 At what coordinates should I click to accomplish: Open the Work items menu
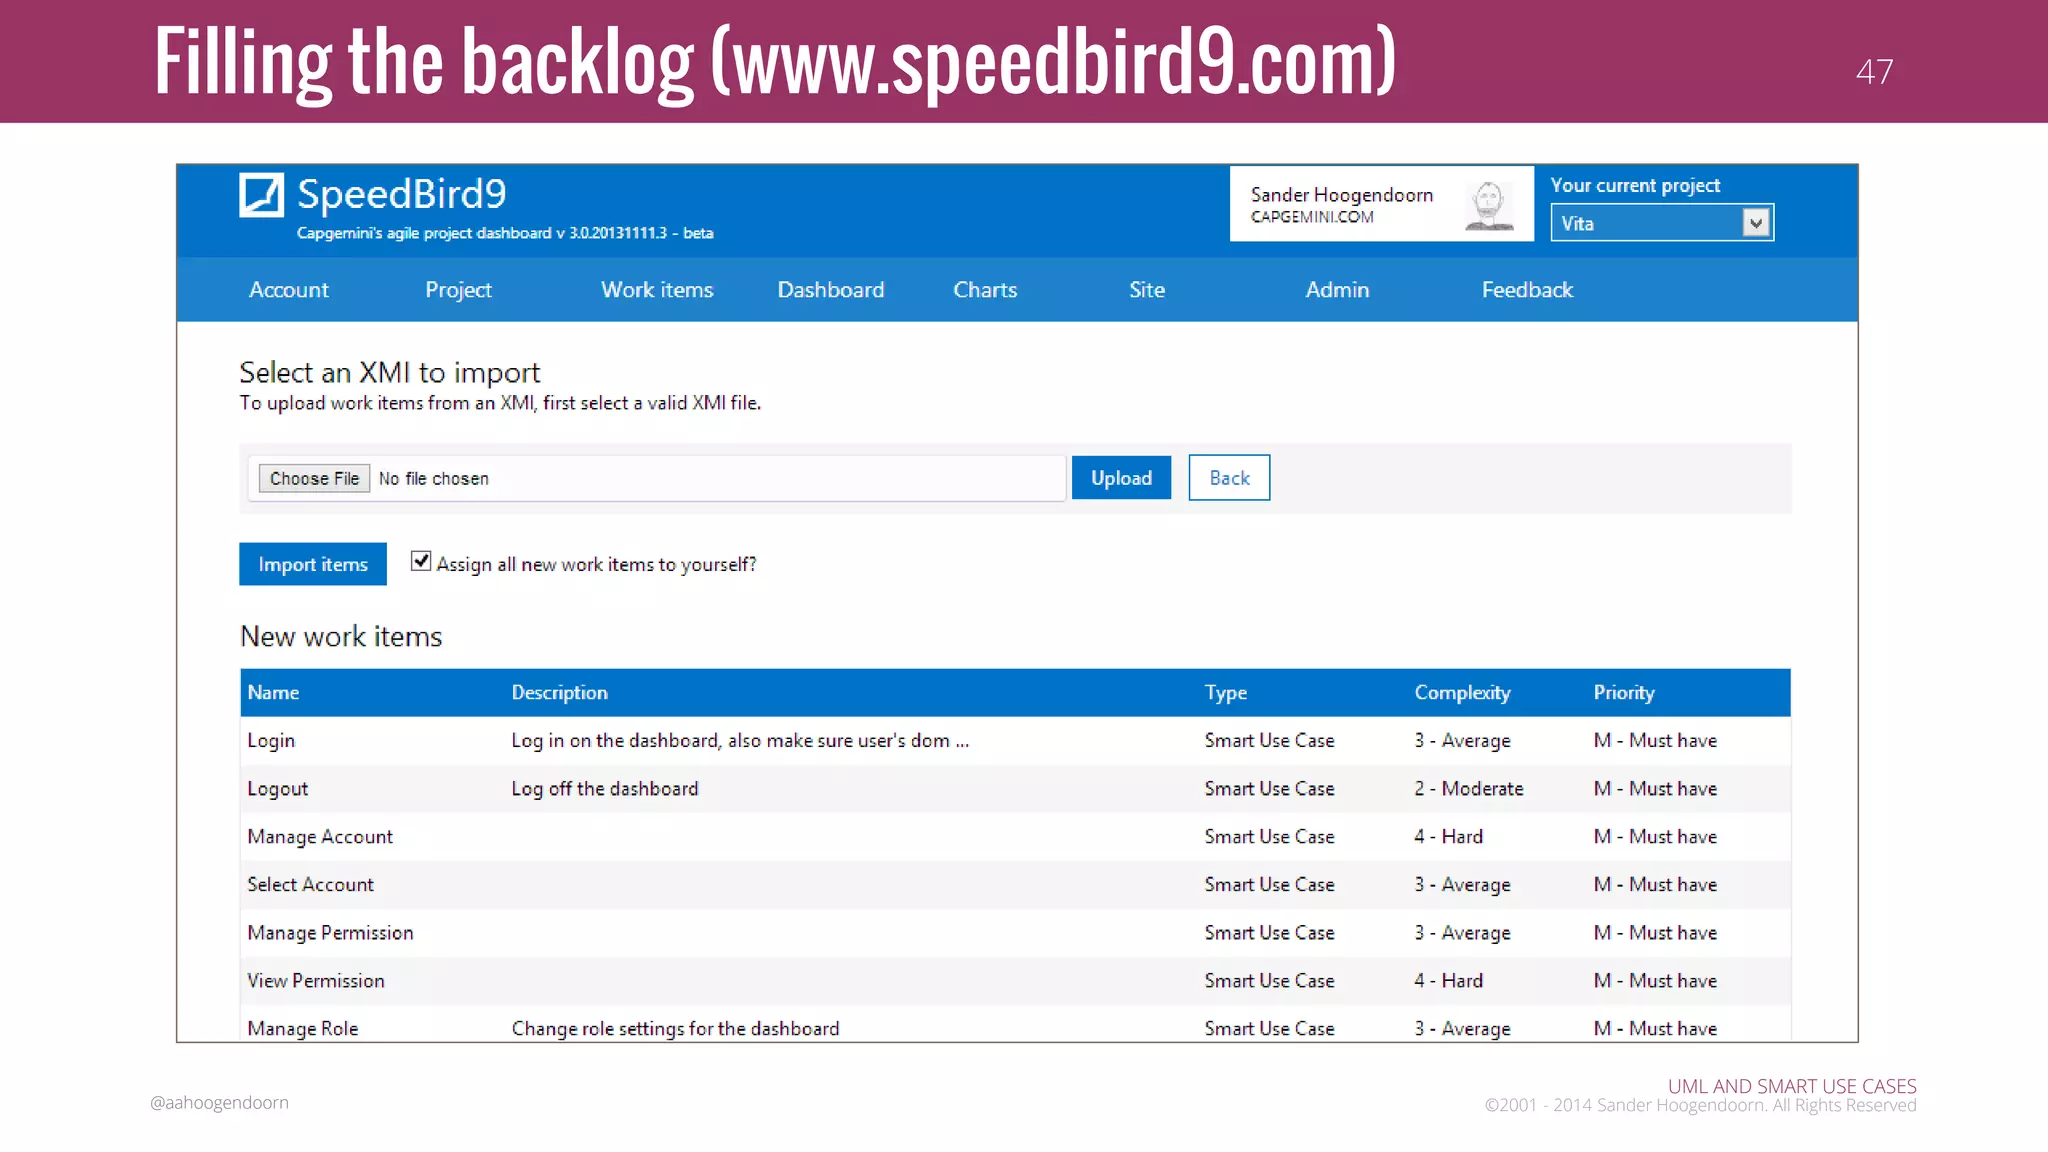click(657, 290)
